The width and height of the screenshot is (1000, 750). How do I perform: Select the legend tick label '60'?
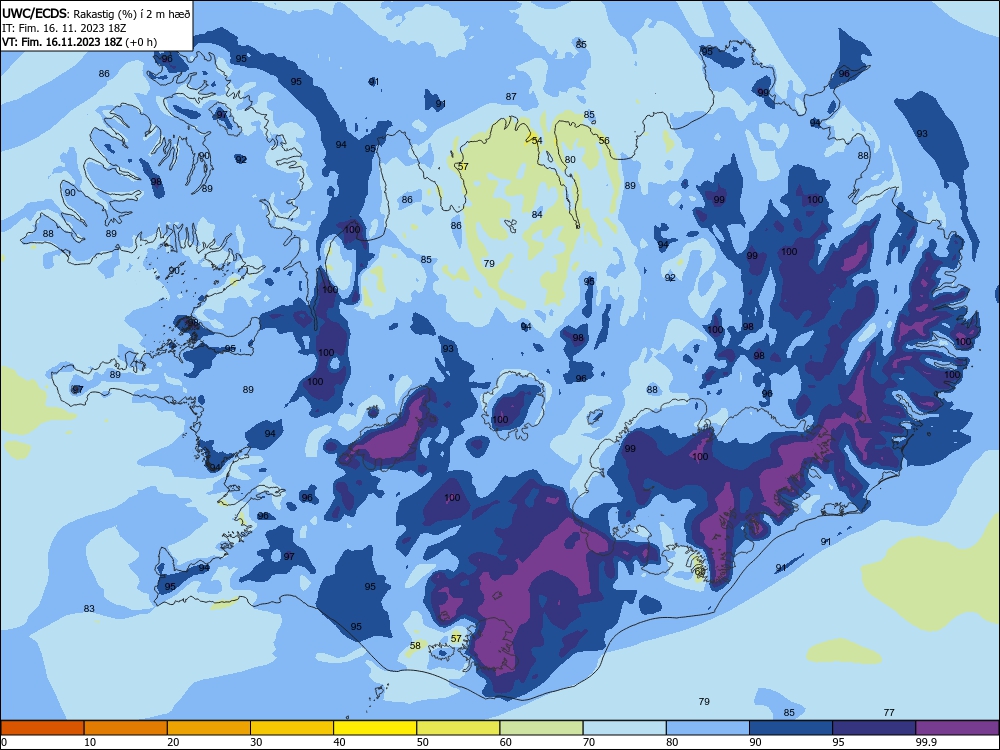coord(506,742)
